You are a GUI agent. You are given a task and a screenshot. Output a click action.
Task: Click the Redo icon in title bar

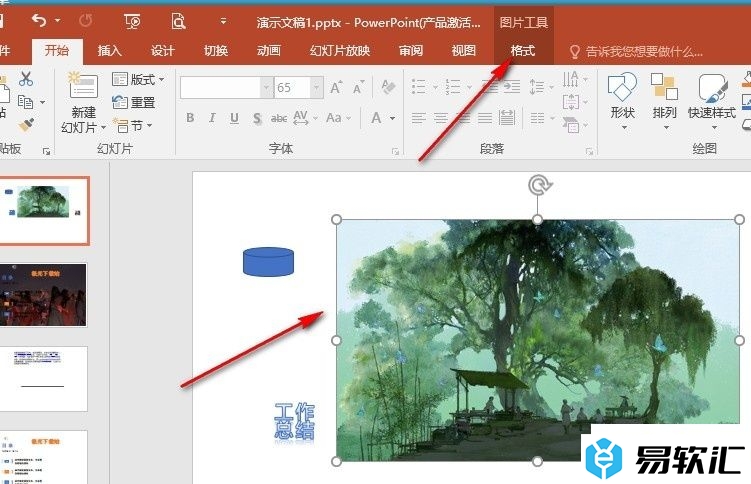[86, 21]
